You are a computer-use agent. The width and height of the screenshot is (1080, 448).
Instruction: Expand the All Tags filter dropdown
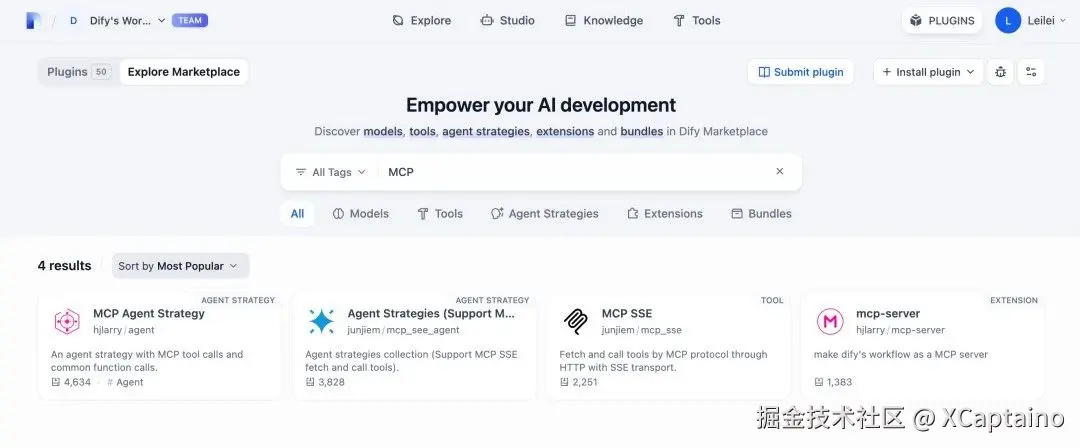(330, 172)
